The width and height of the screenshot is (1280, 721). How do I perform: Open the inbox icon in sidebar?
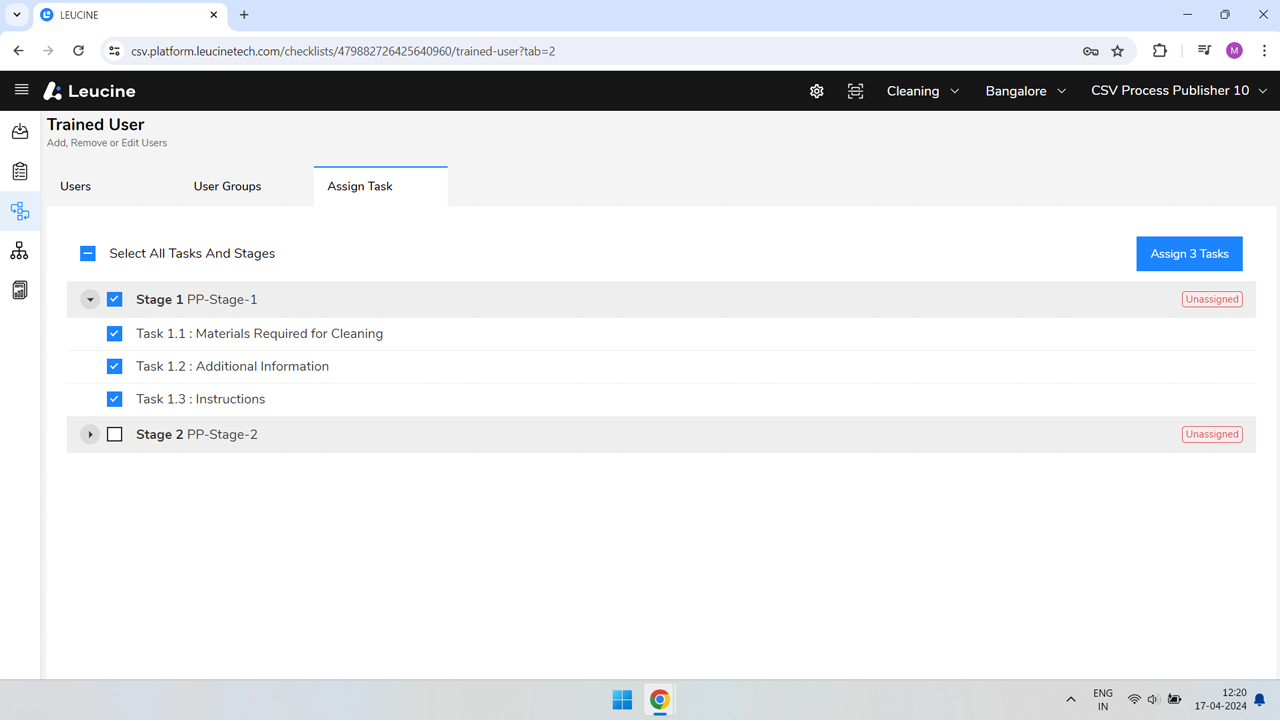(x=20, y=132)
